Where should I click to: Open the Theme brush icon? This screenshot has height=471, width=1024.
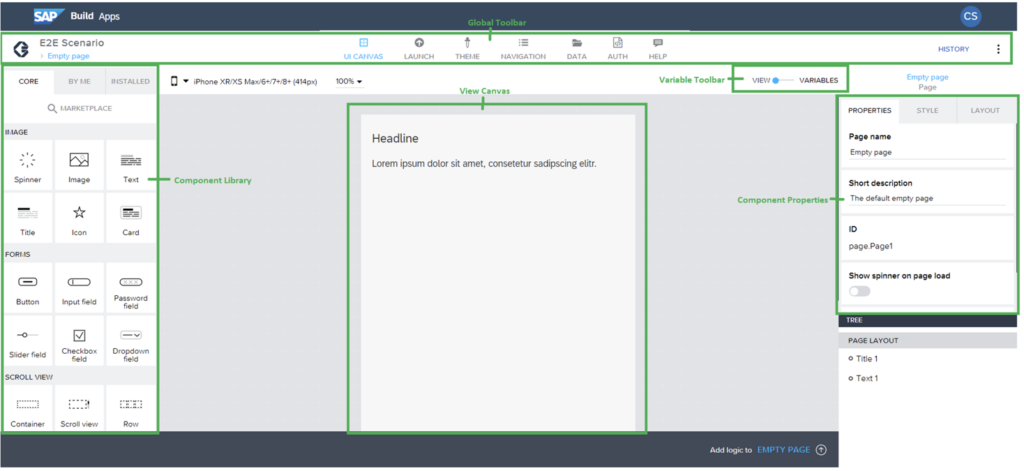click(x=467, y=43)
